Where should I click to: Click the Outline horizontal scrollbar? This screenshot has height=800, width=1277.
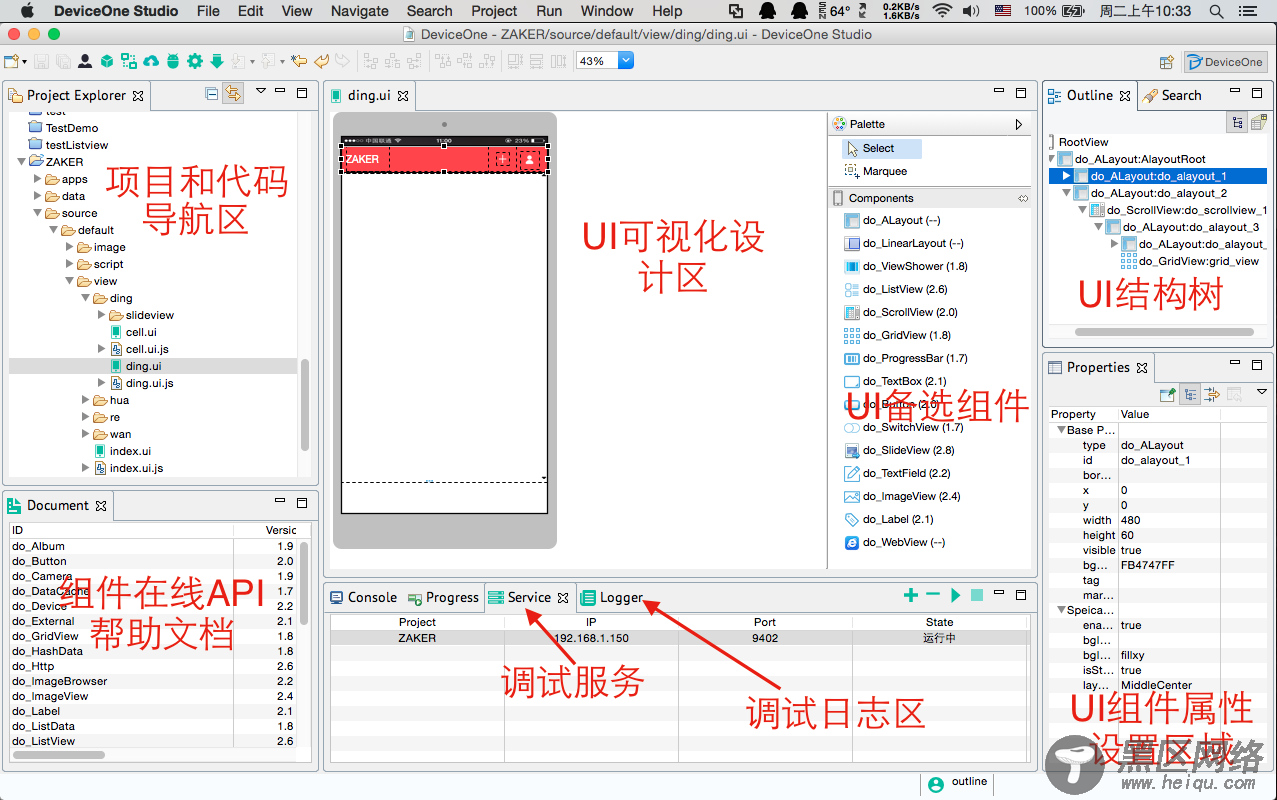[1163, 331]
